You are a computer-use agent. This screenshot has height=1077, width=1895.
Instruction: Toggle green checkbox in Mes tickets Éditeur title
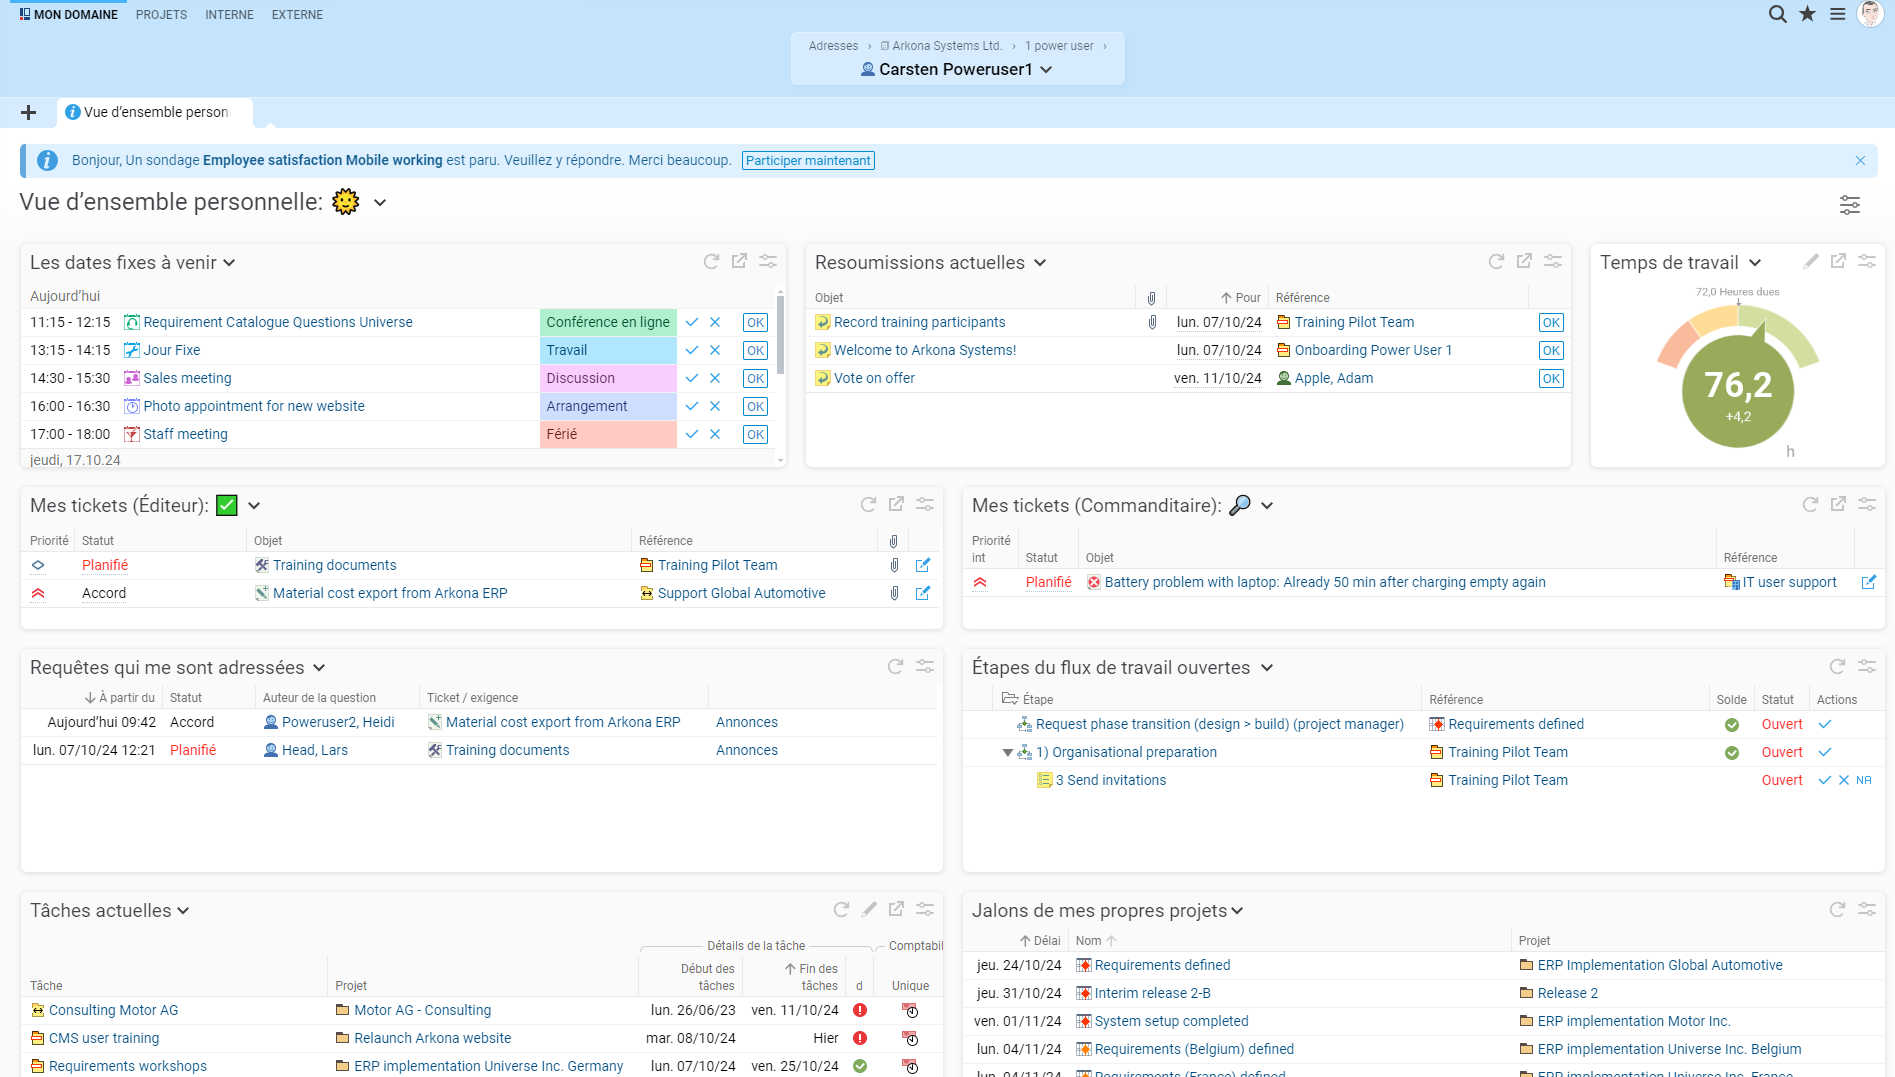(227, 505)
